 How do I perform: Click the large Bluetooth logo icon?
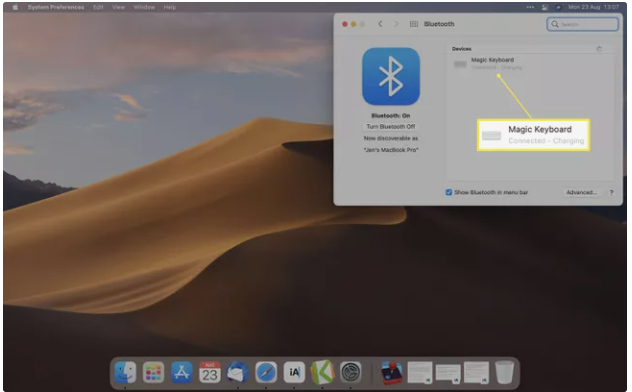[x=391, y=76]
